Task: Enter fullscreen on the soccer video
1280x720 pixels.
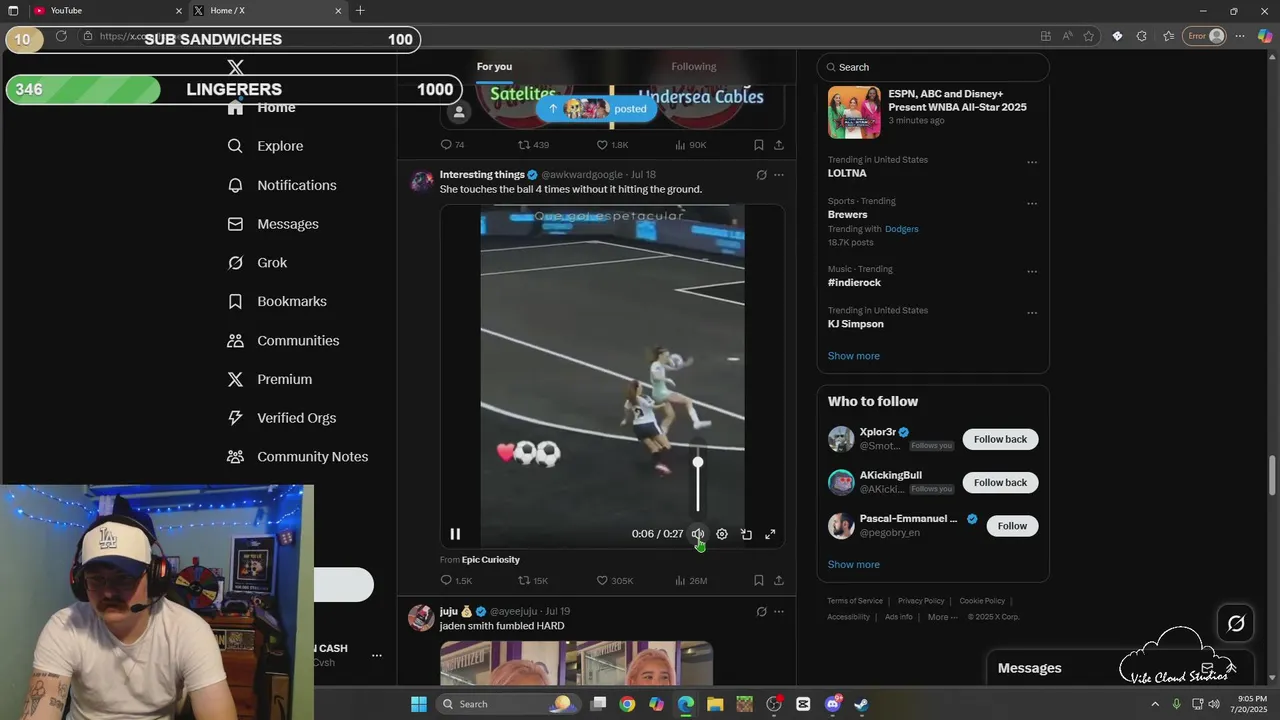Action: tap(770, 534)
